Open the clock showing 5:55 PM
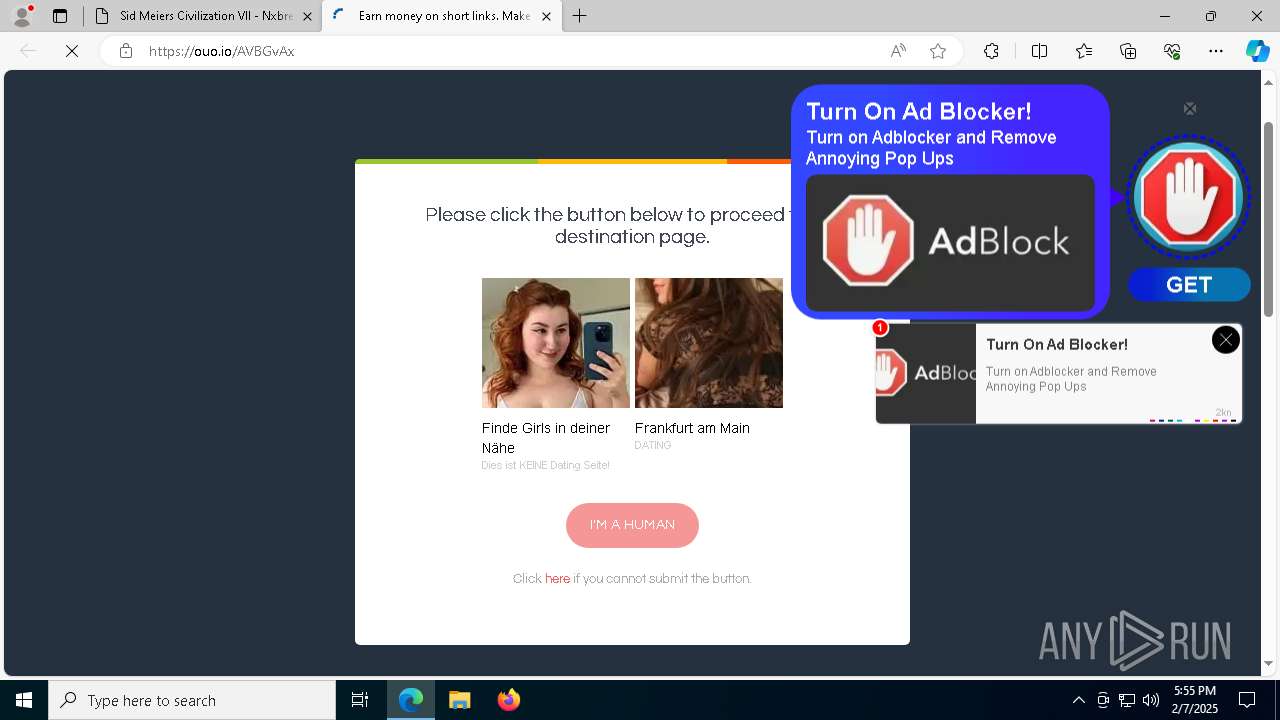Screen dimensions: 1280x720 pyautogui.click(x=1195, y=700)
